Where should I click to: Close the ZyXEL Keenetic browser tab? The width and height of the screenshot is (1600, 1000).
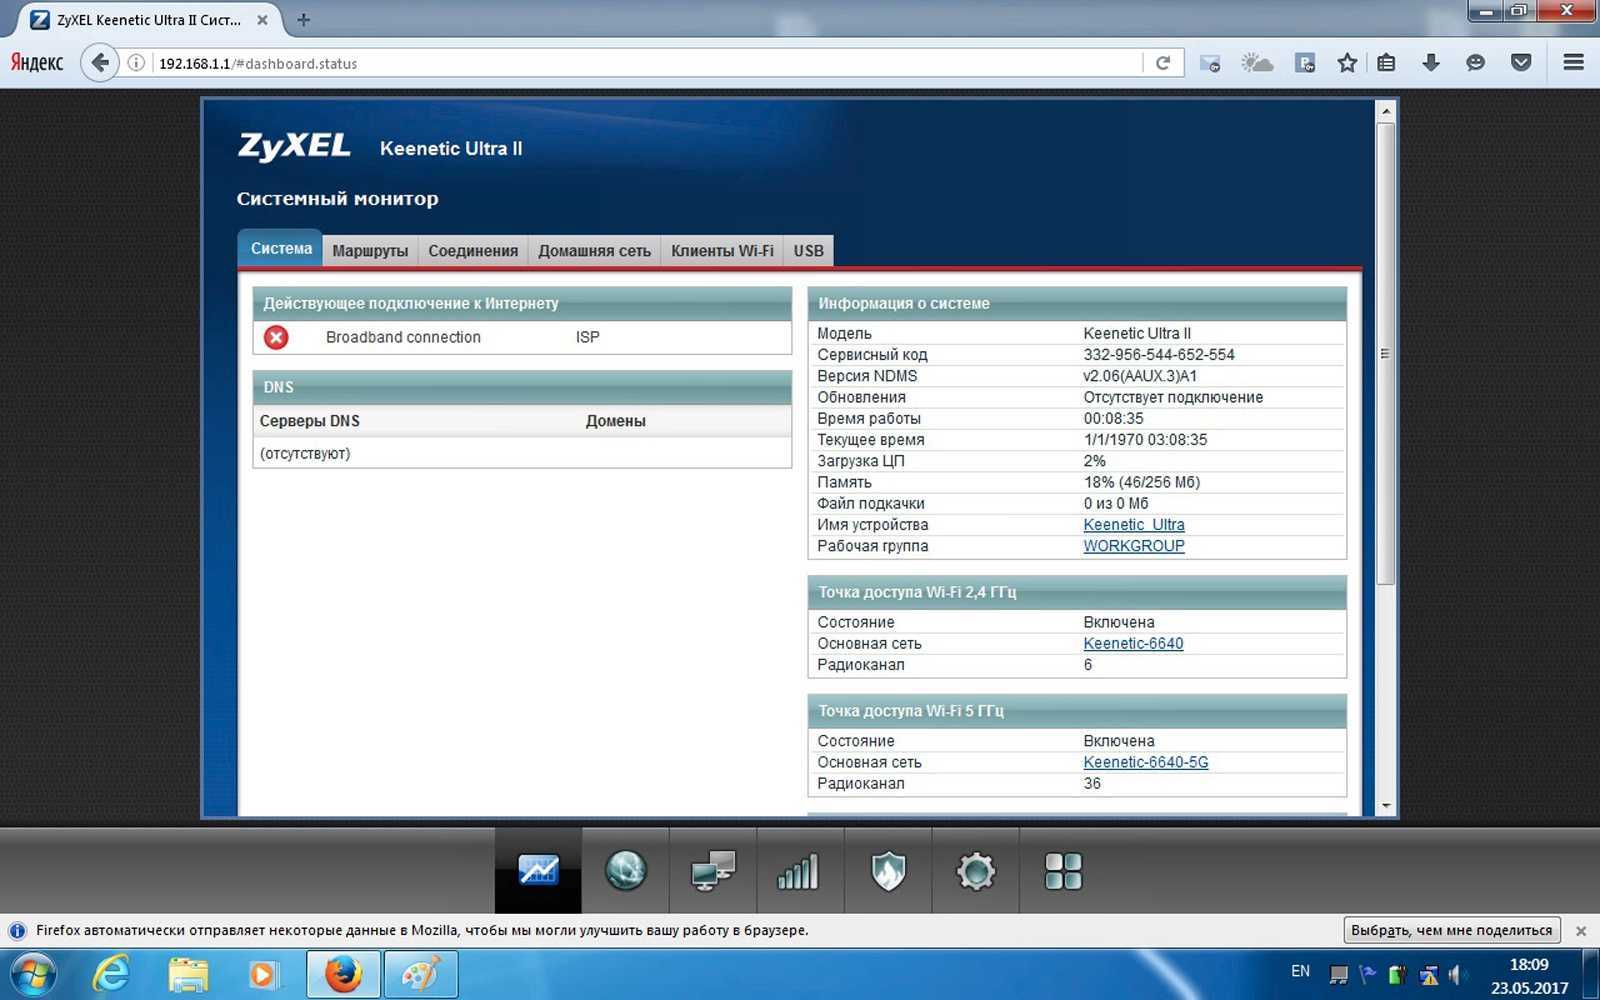click(262, 19)
